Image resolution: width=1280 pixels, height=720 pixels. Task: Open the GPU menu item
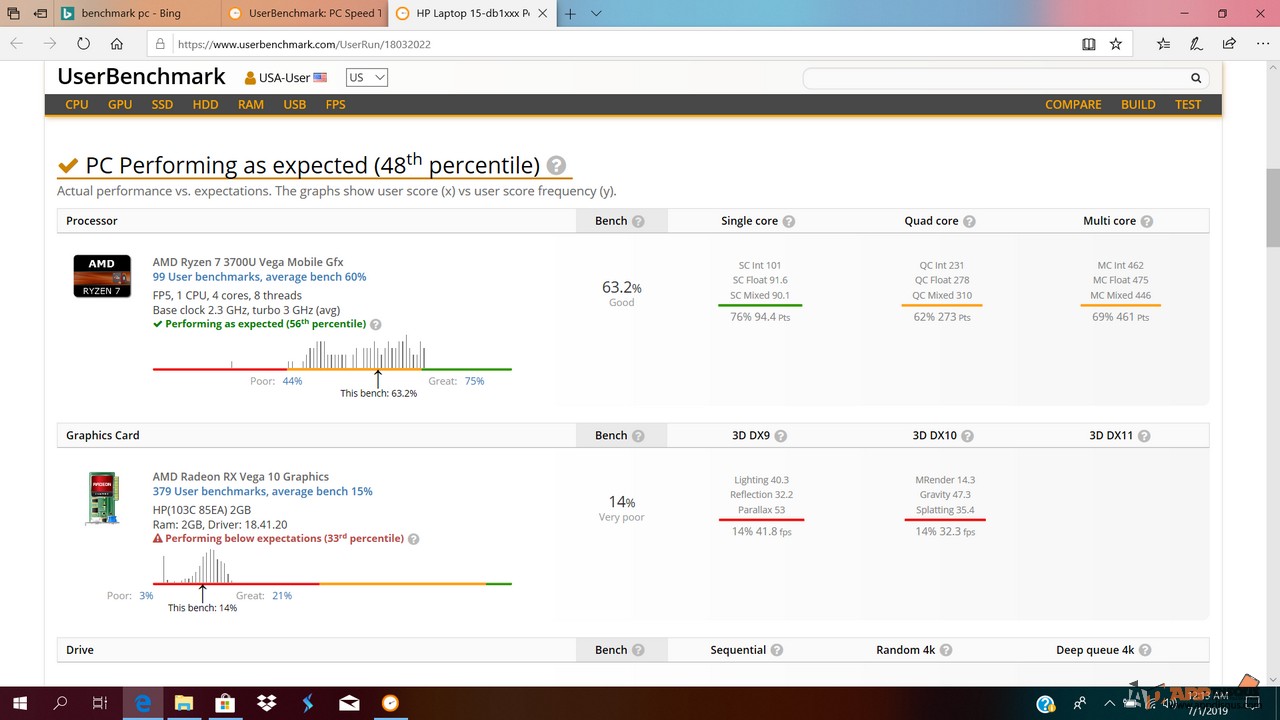coord(120,104)
